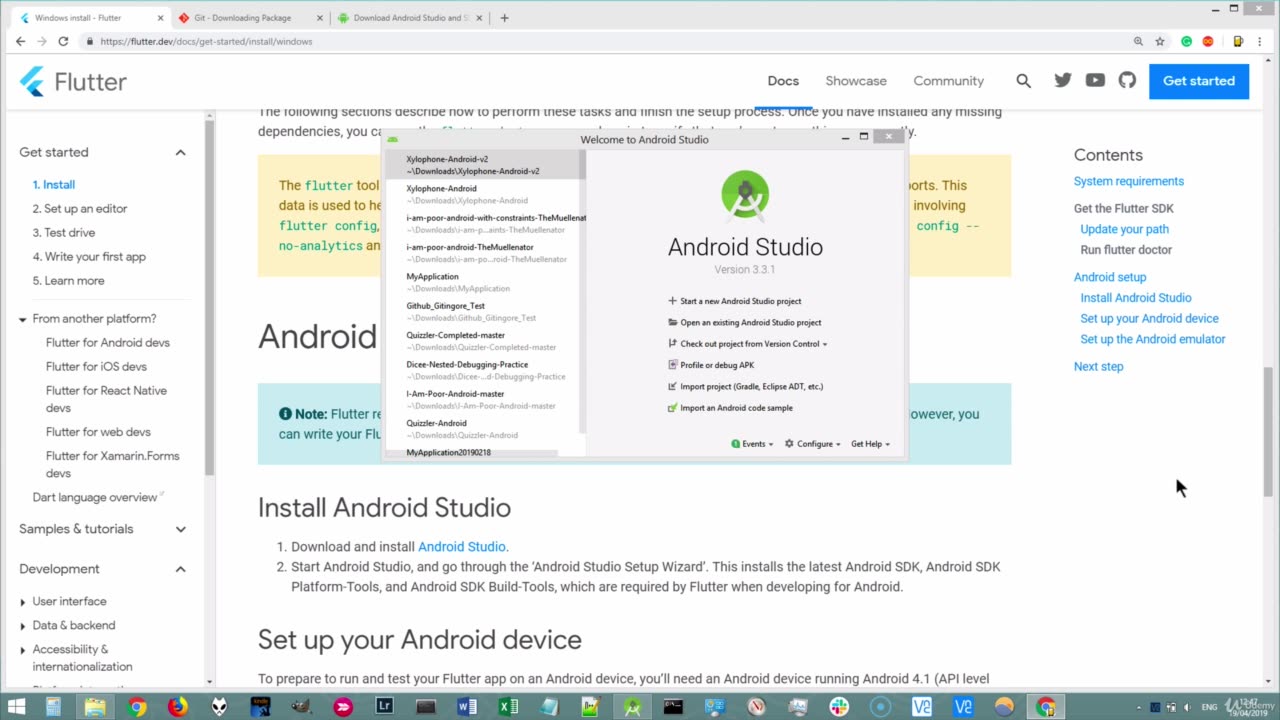This screenshot has height=720, width=1280.
Task: Open Flutter's YouTube icon link
Action: click(1095, 80)
